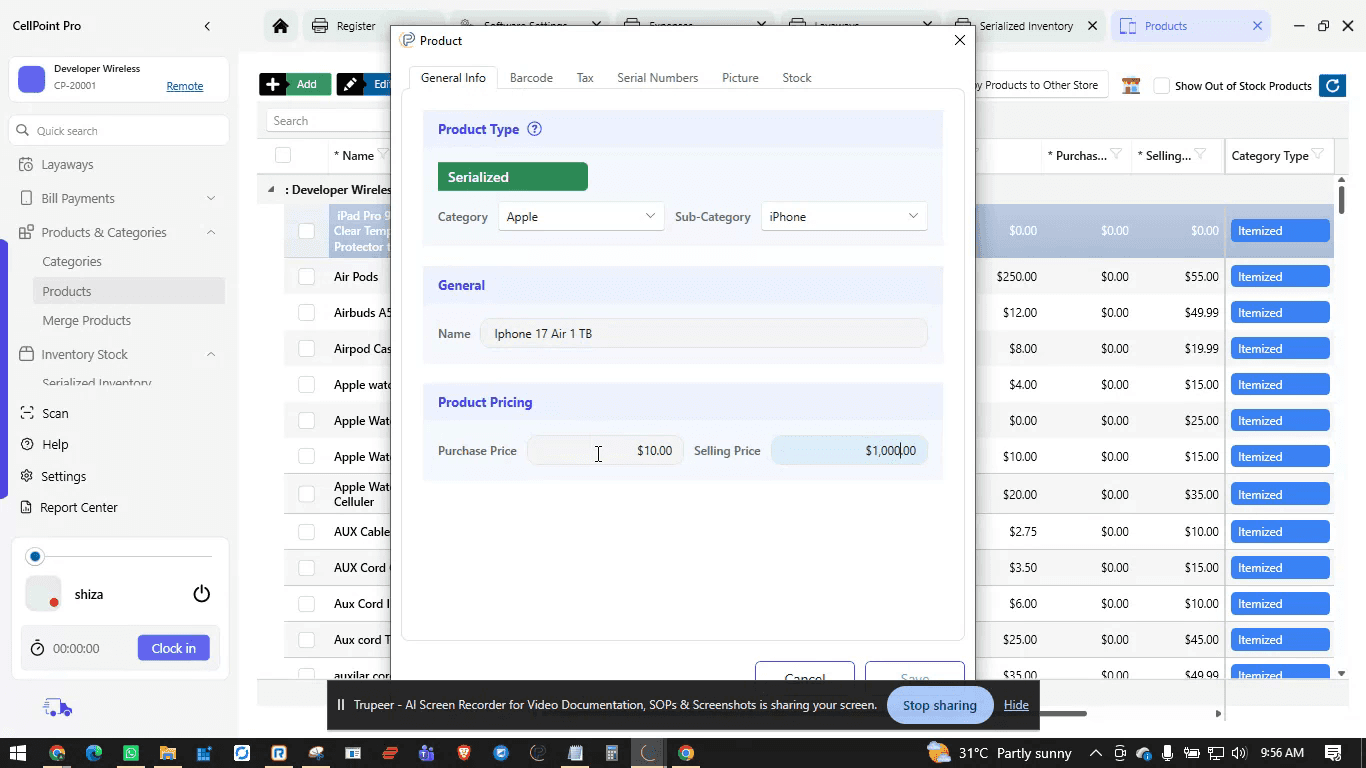1366x768 pixels.
Task: Enable Show Out of Stock Products
Action: point(1161,86)
